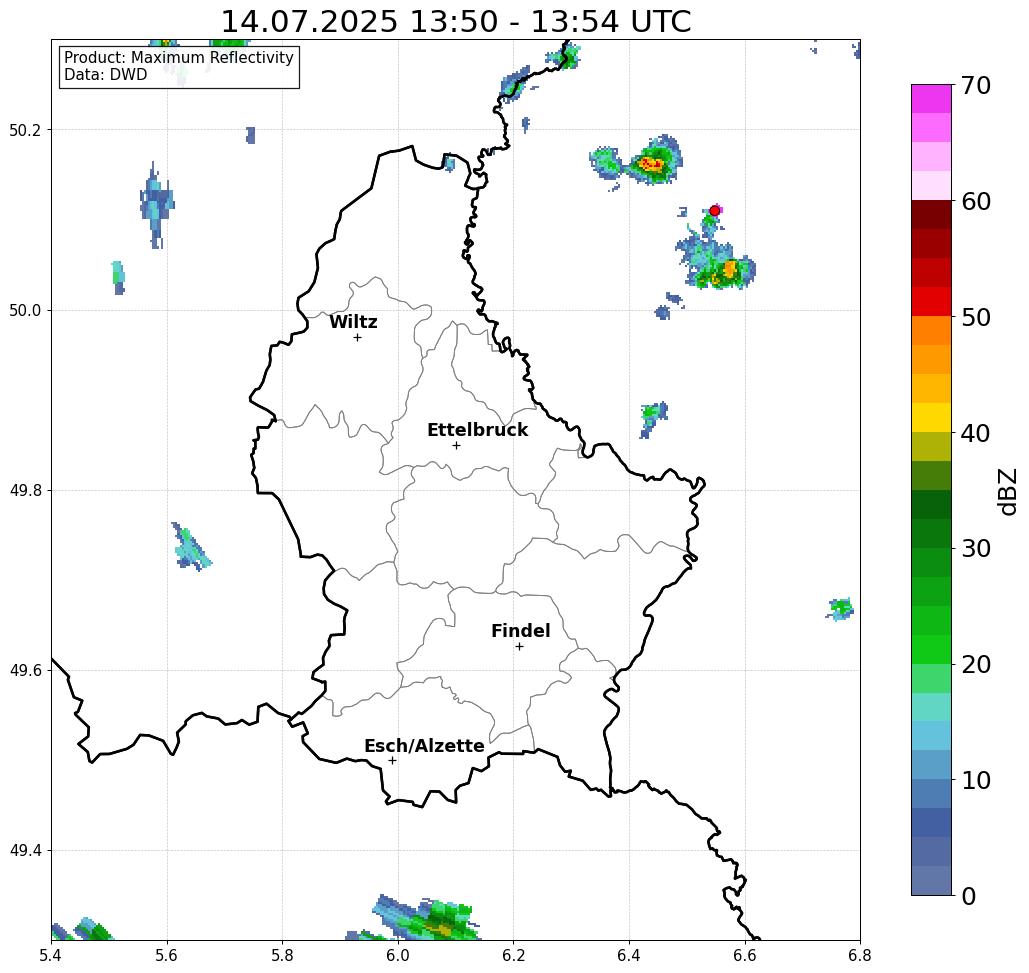1029x973 pixels.
Task: Click the longitude 5.4 axis tick label
Action: coord(51,956)
